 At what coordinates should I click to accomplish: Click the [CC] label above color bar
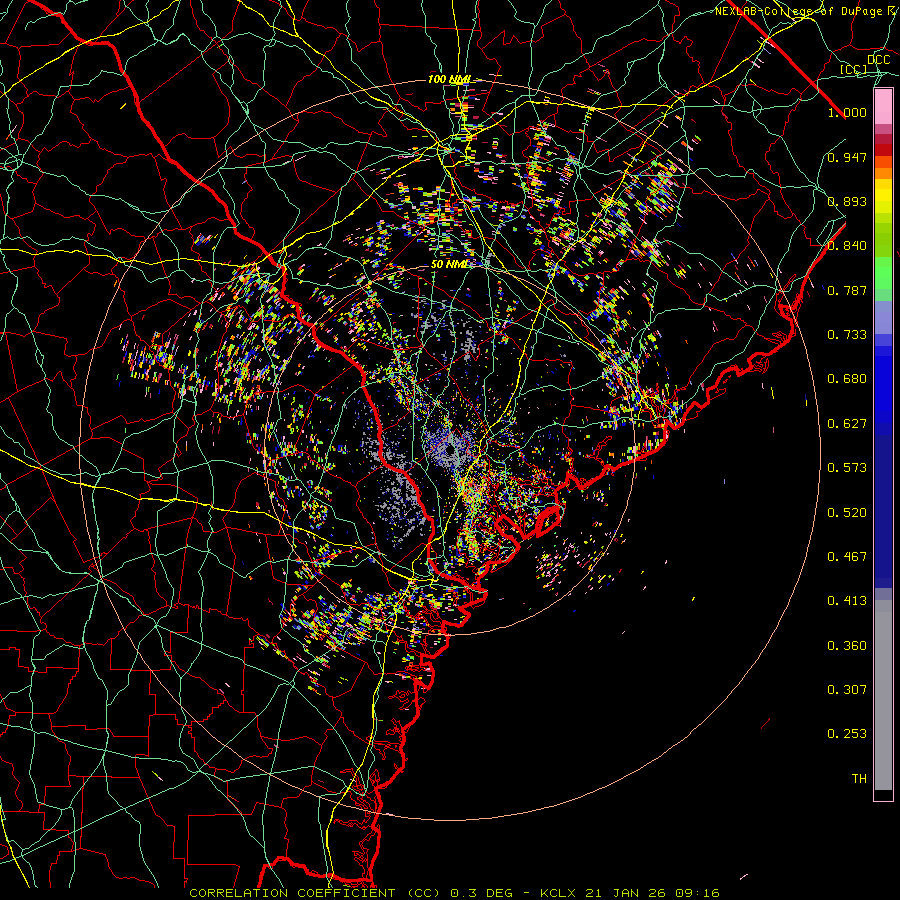[853, 69]
